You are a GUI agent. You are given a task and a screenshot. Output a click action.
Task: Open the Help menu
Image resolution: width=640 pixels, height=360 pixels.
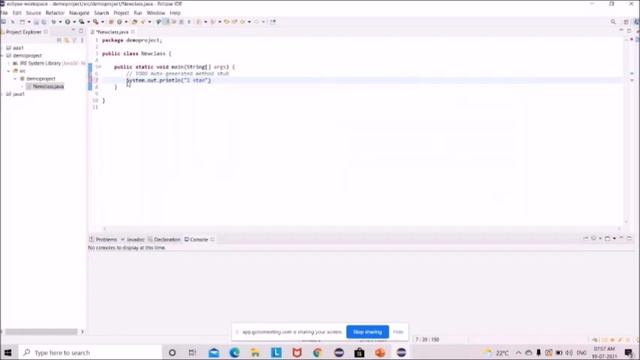pyautogui.click(x=175, y=13)
